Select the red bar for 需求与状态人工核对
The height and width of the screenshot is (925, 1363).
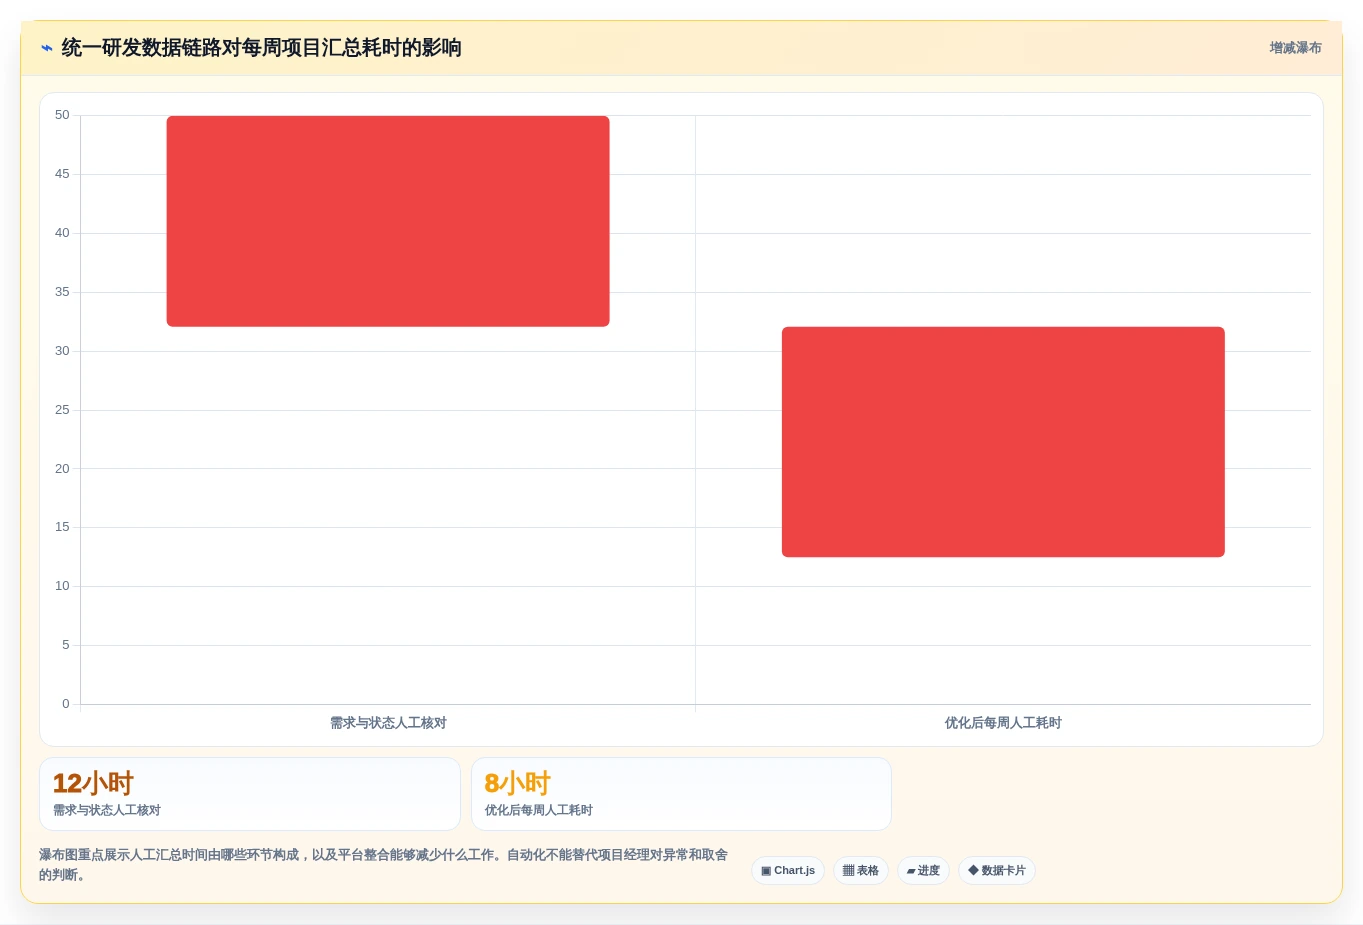388,221
